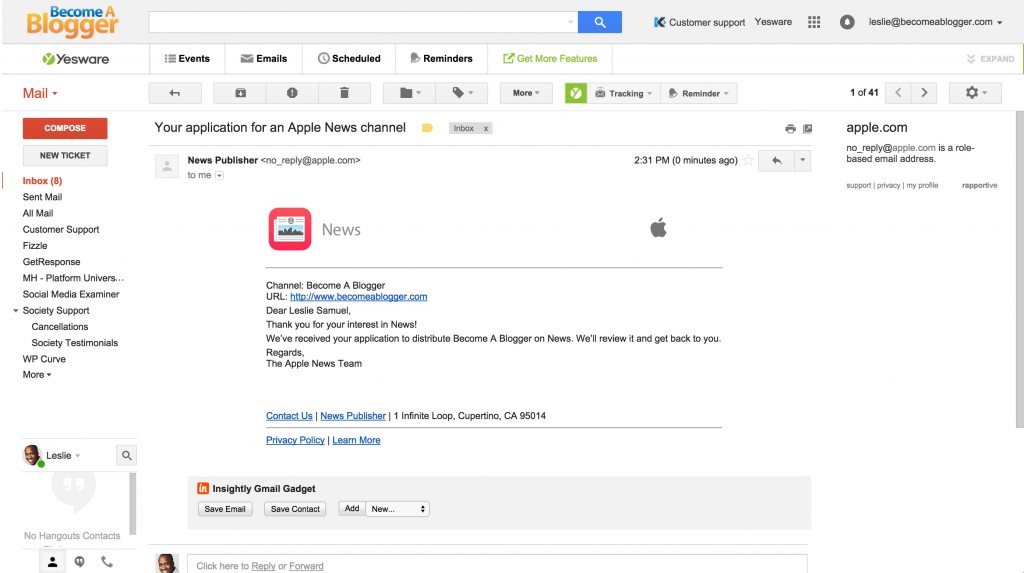Image resolution: width=1024 pixels, height=573 pixels.
Task: Open Inbox (8) in the sidebar
Action: pyautogui.click(x=42, y=181)
